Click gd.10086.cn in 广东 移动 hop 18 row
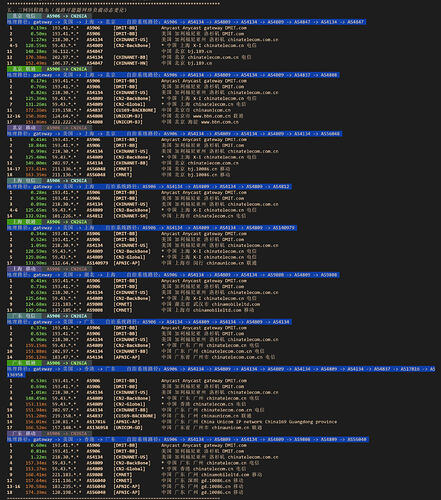Image resolution: width=441 pixels, height=500 pixels. pos(216,492)
